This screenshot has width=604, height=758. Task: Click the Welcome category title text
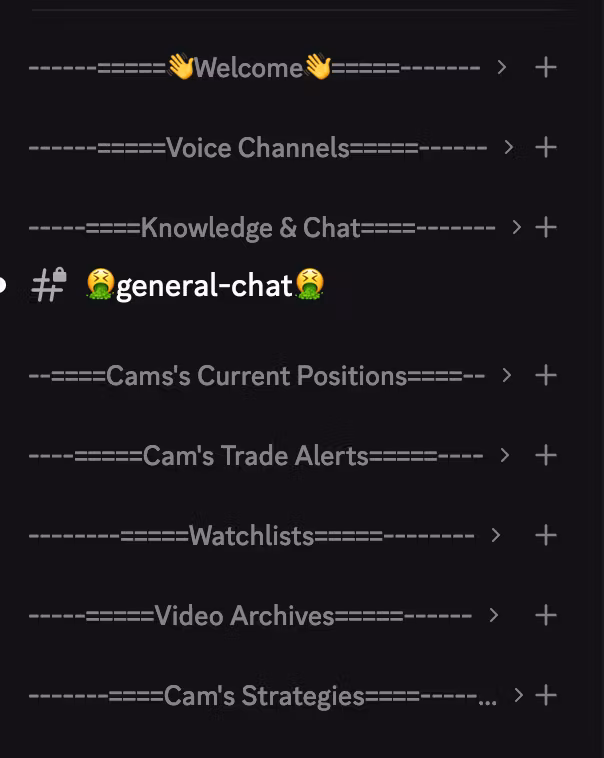pyautogui.click(x=248, y=67)
